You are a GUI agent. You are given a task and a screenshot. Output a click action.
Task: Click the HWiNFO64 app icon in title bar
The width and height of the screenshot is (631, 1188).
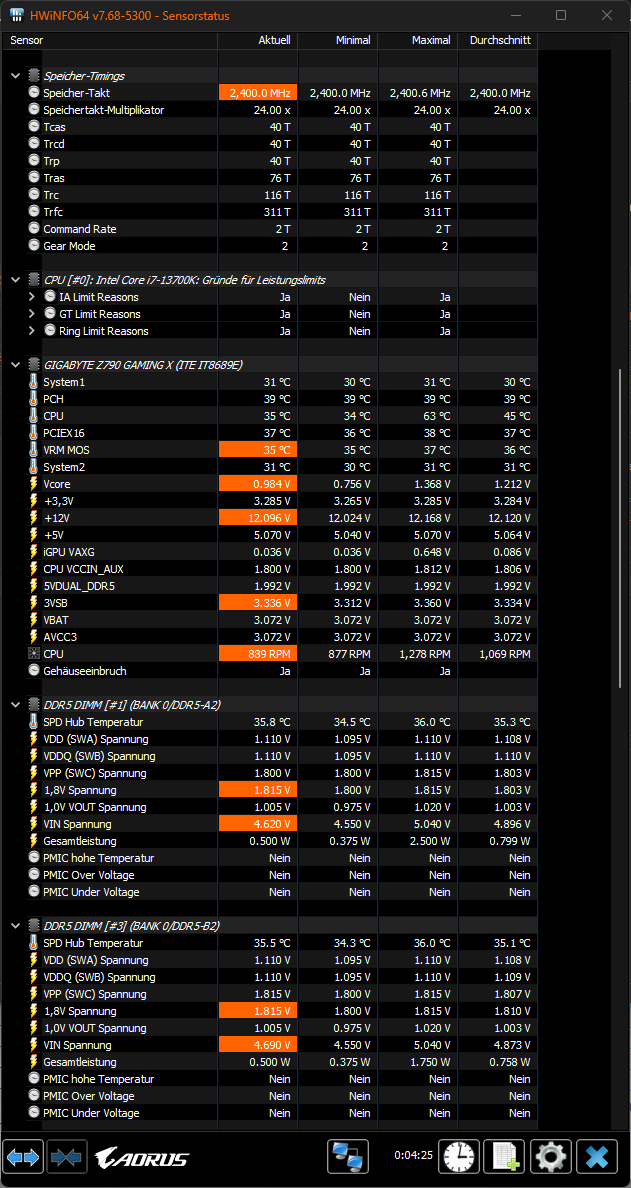16,15
